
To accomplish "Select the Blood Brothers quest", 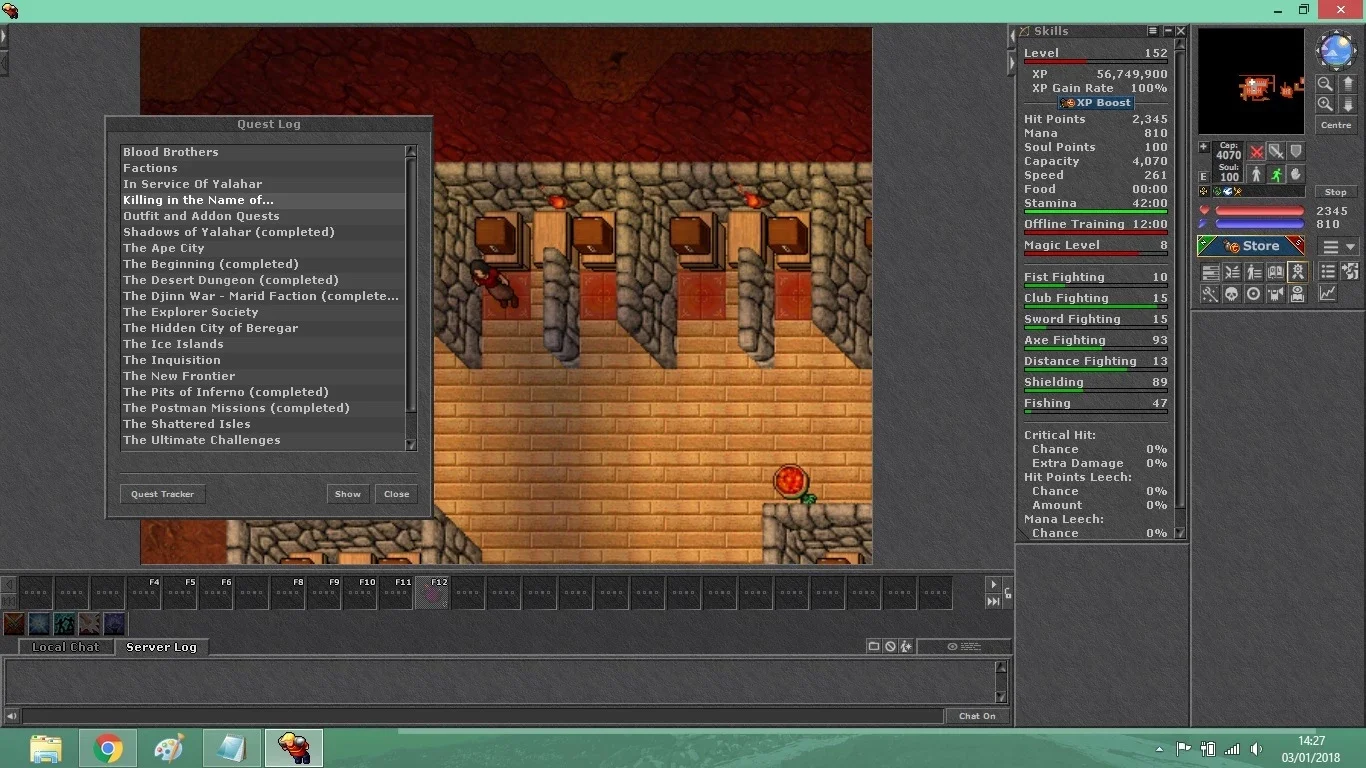I will coord(262,152).
